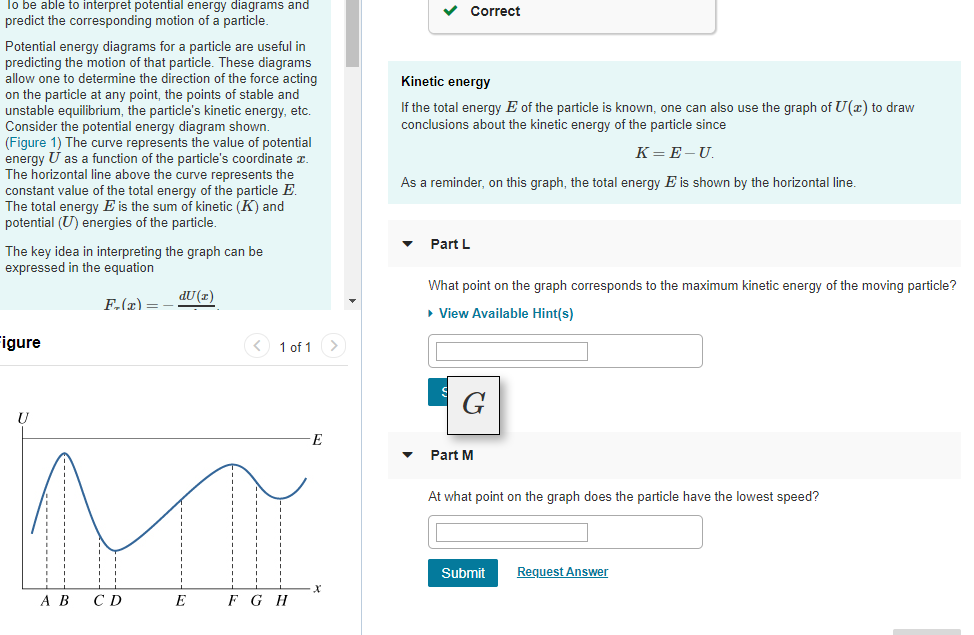Click the down-arrow at the intro panel scrollbar

[x=352, y=299]
